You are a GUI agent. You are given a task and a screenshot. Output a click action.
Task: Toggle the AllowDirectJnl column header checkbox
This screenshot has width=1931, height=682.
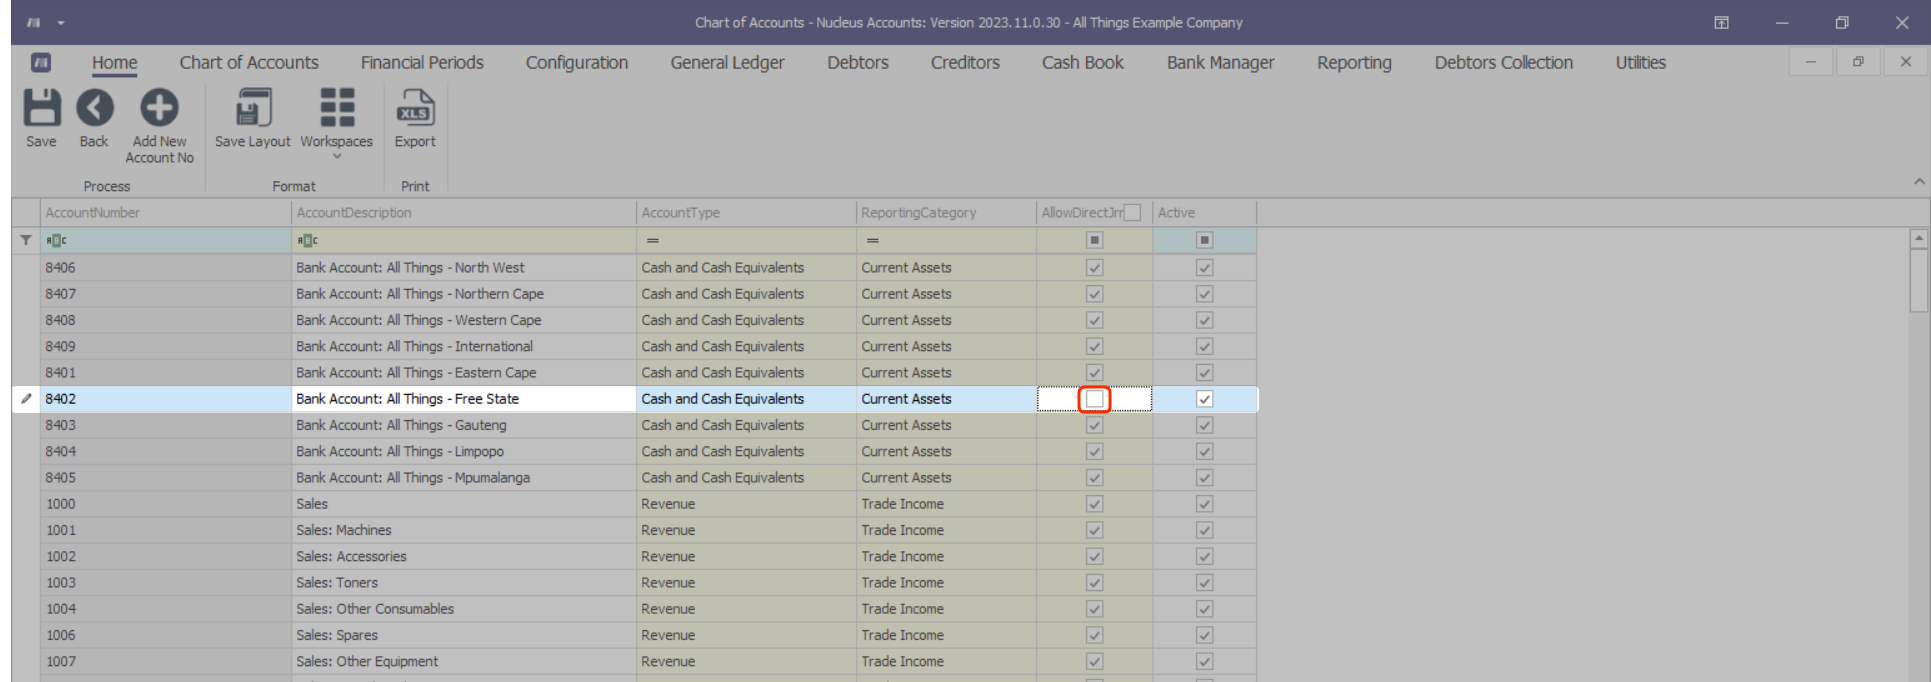click(1132, 213)
